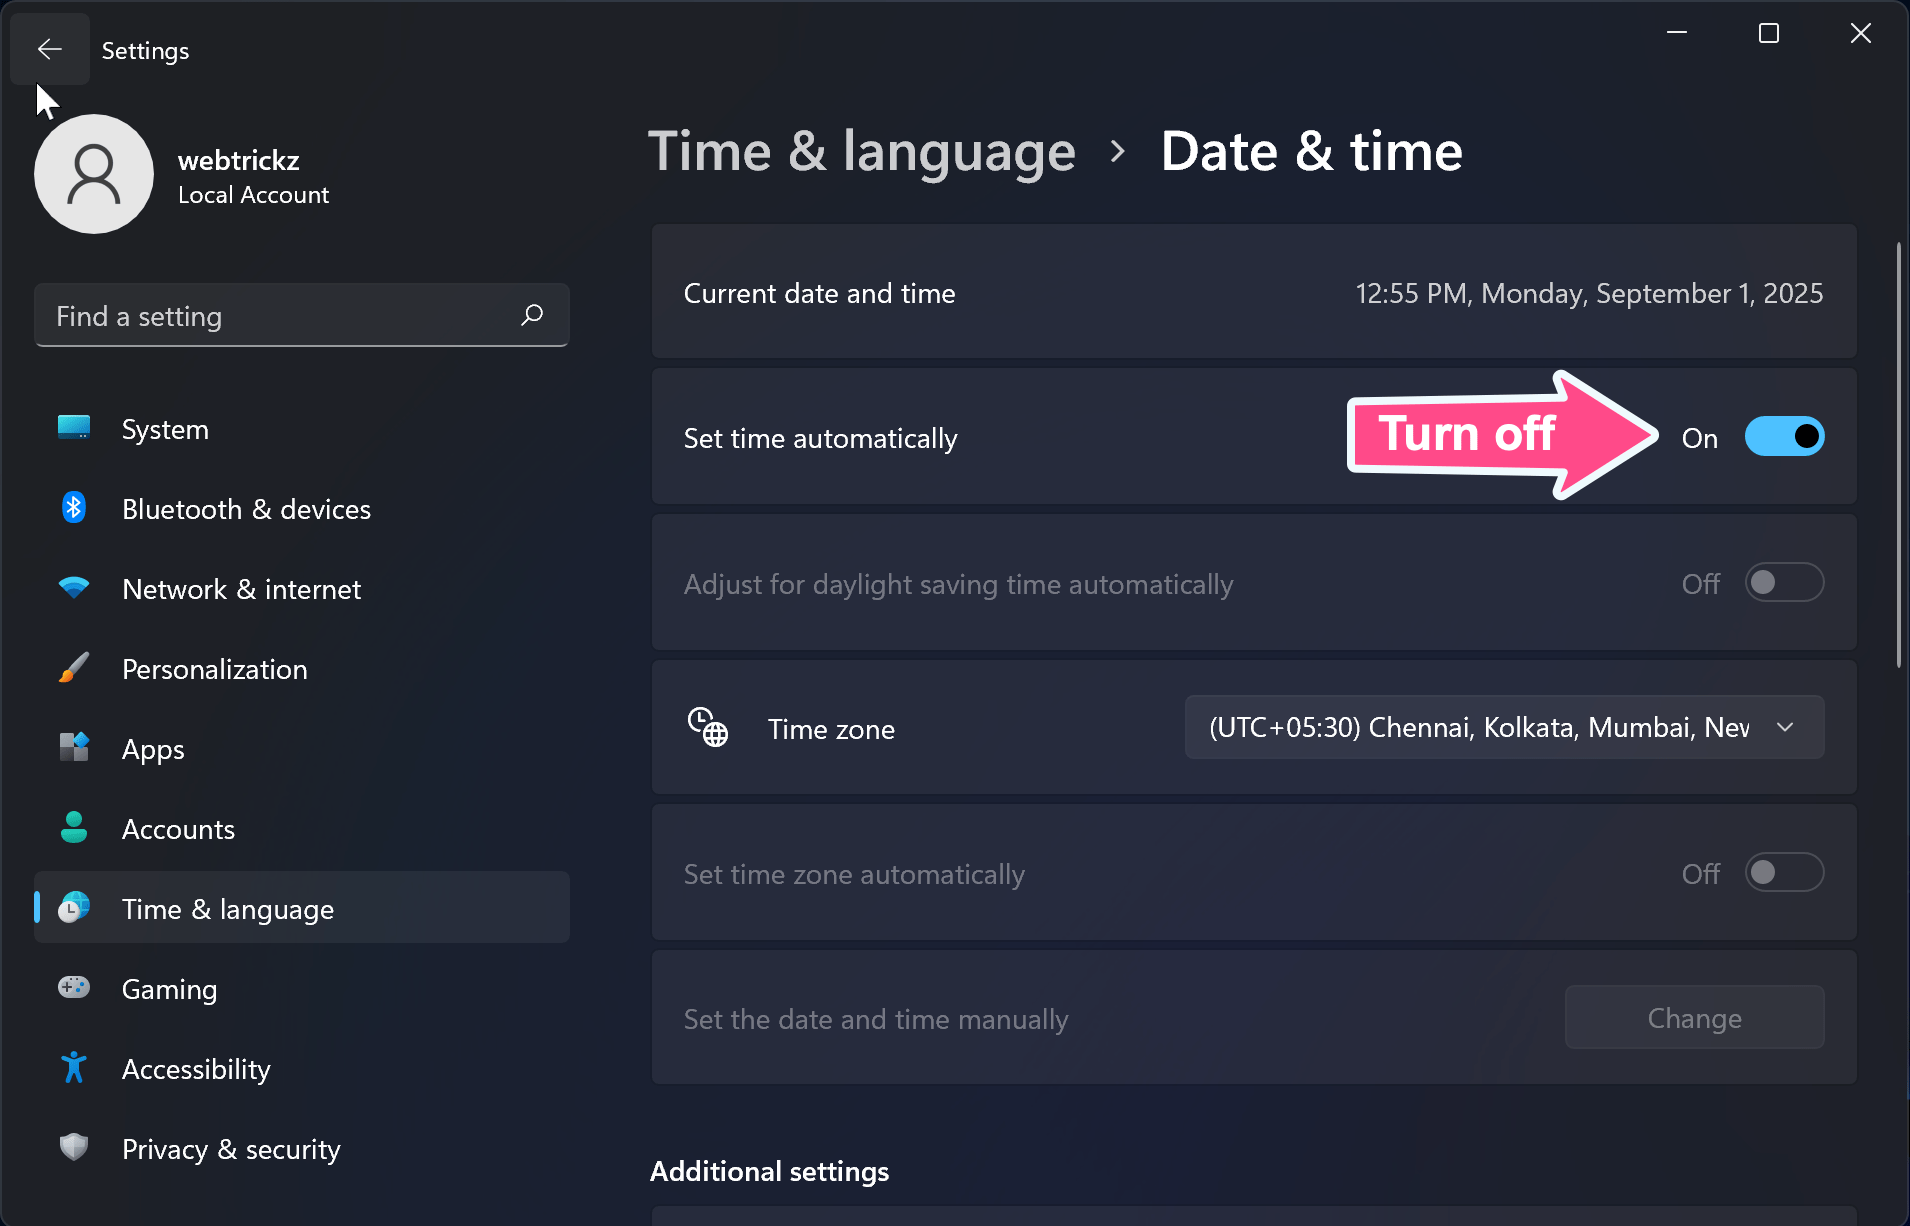Select Time & language in sidebar
This screenshot has height=1226, width=1910.
click(227, 908)
